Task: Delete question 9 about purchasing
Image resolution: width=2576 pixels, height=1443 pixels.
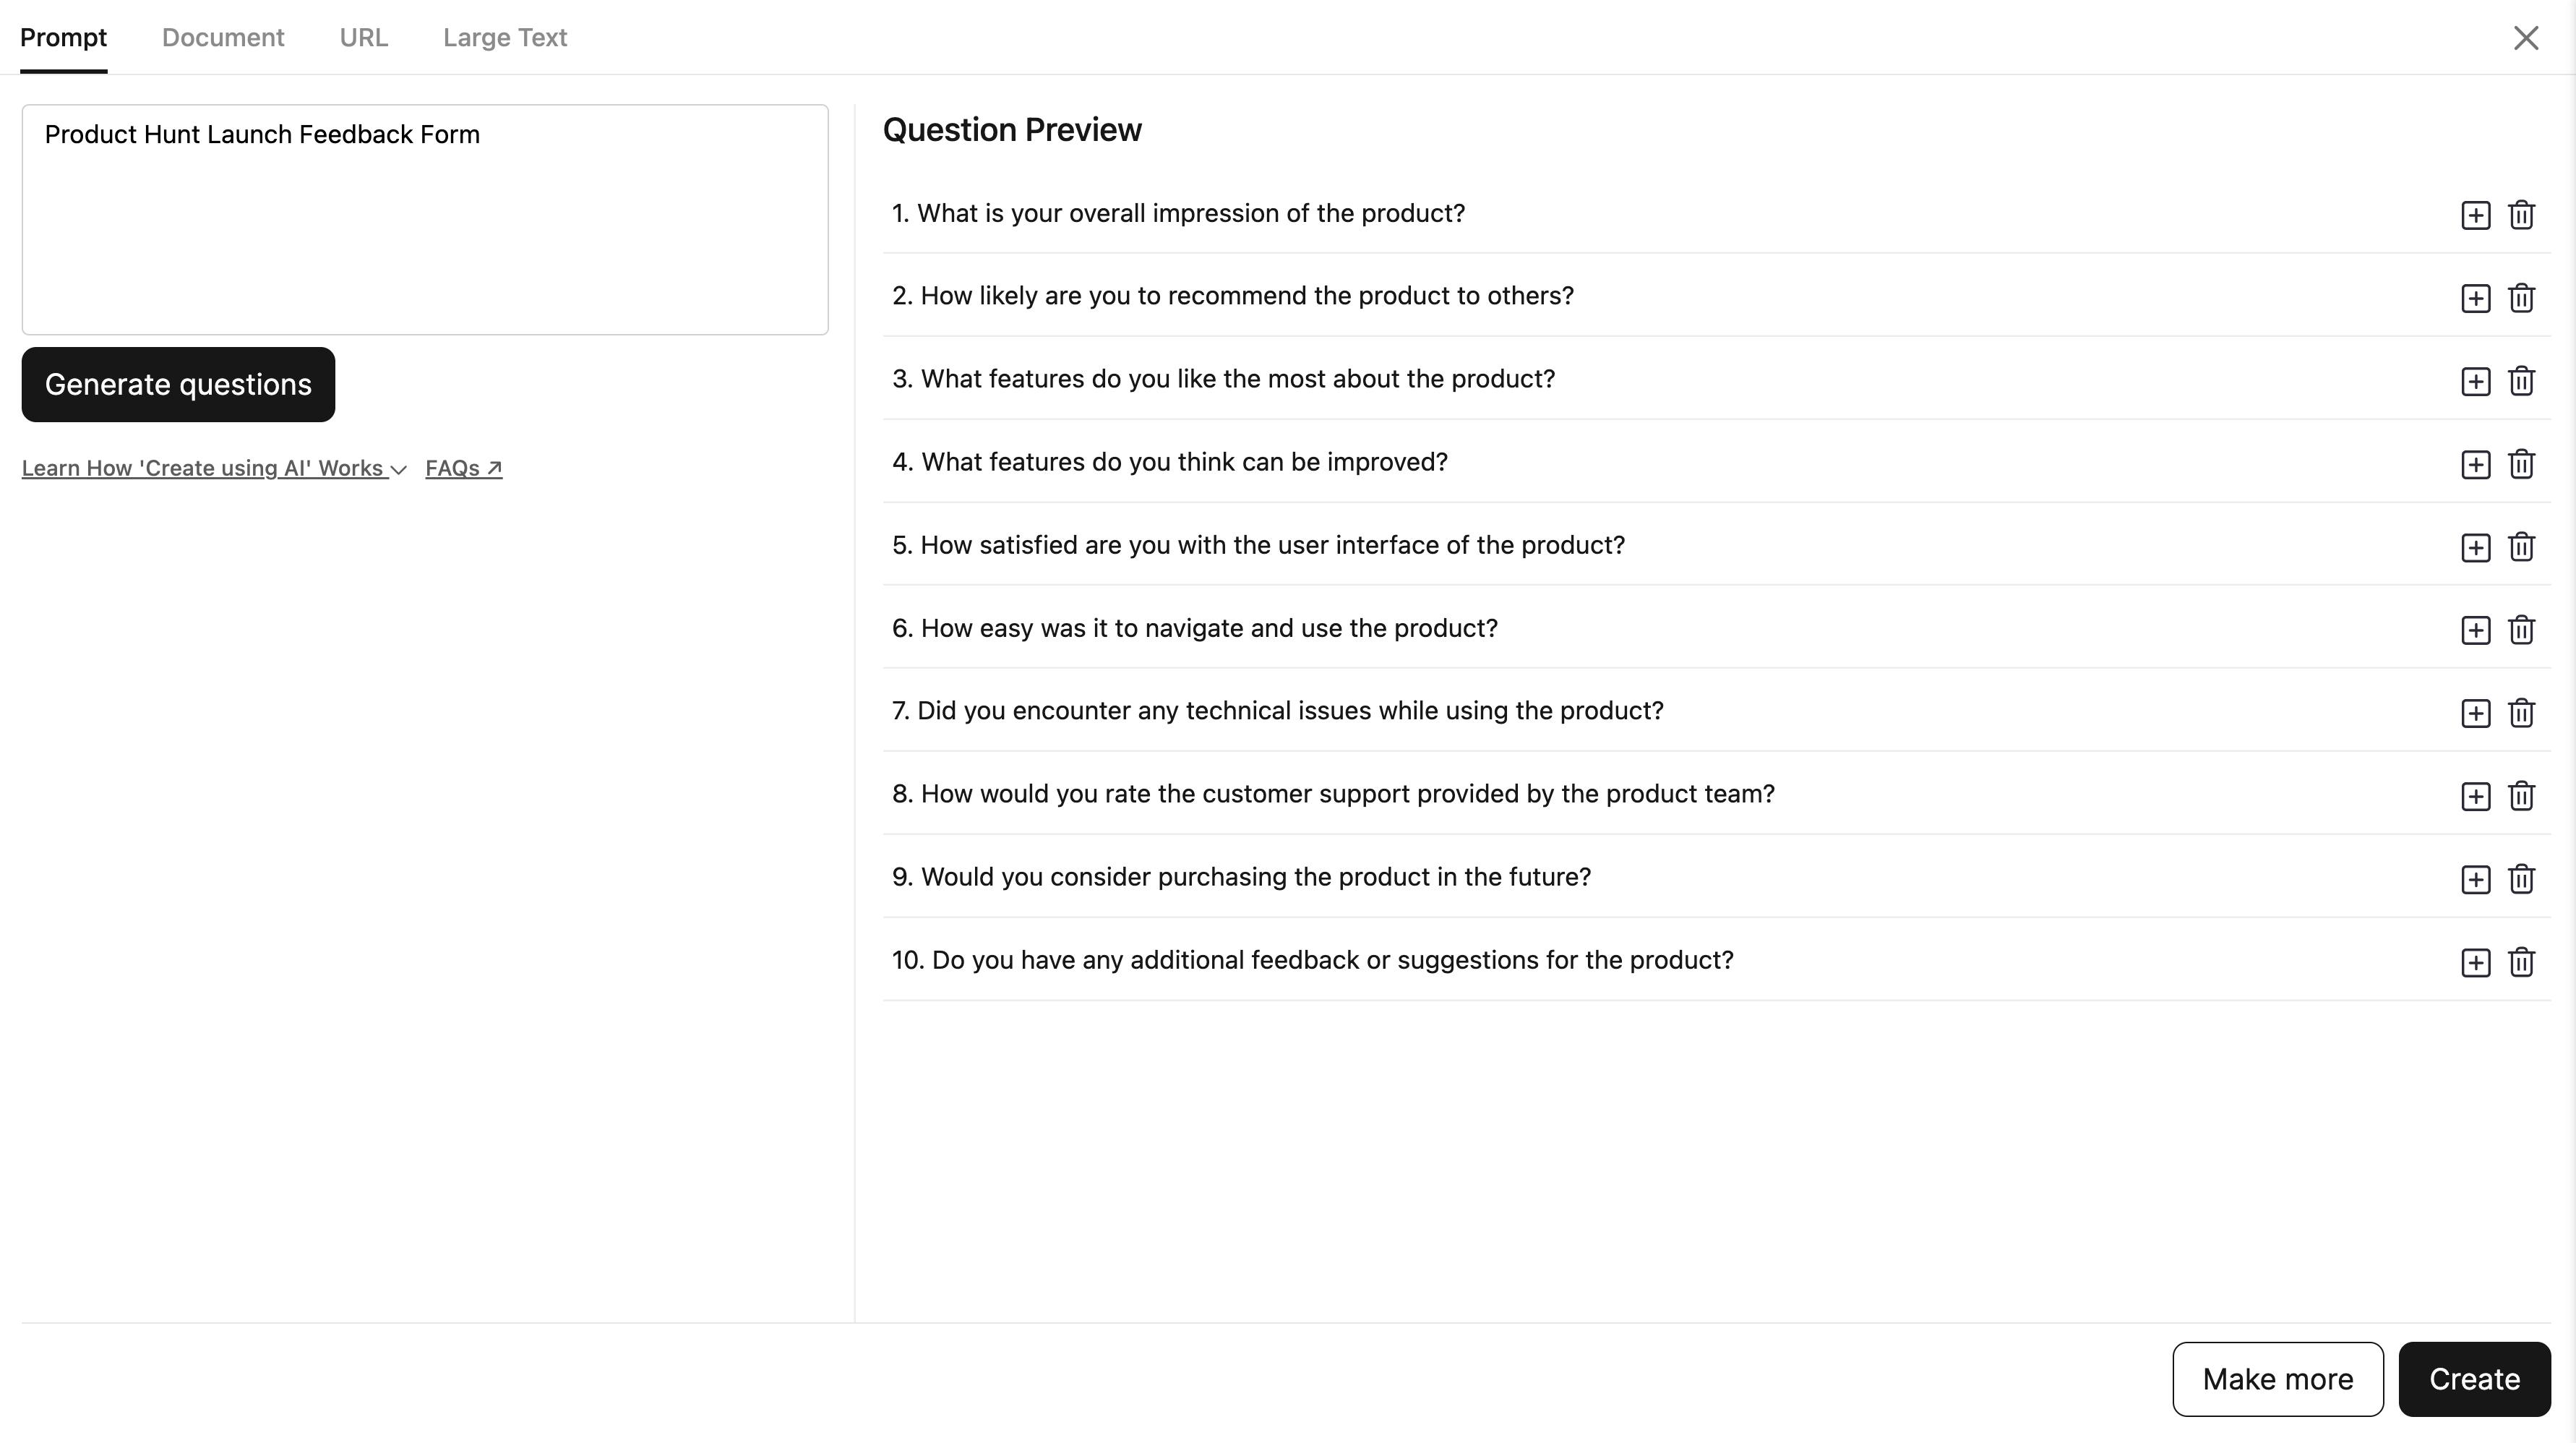Action: point(2521,879)
